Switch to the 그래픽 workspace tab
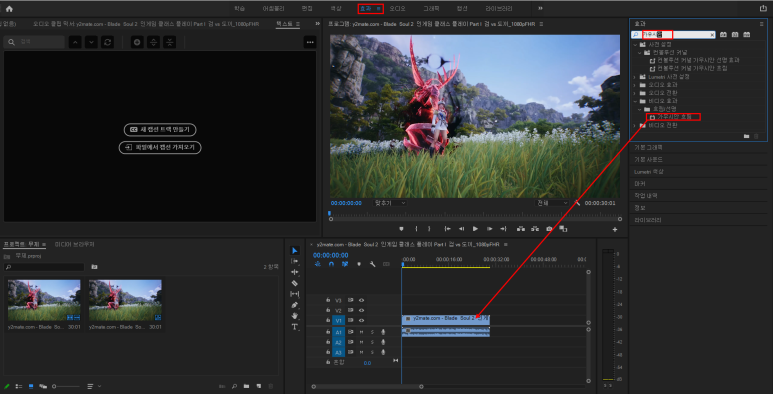 click(431, 8)
